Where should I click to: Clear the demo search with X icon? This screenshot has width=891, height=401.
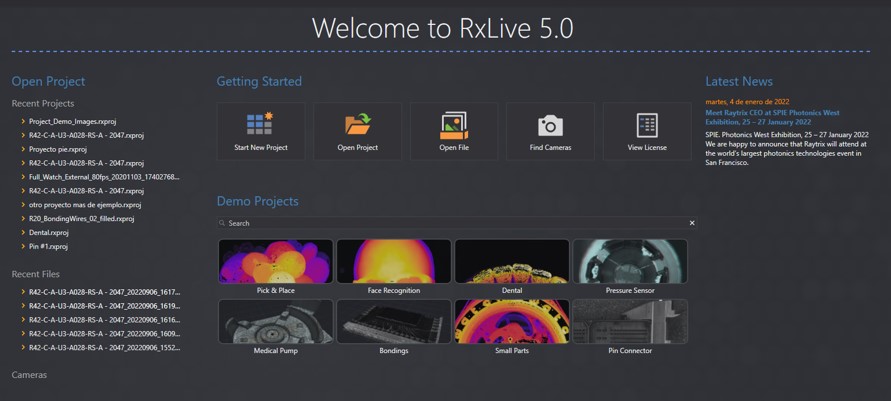pos(691,223)
